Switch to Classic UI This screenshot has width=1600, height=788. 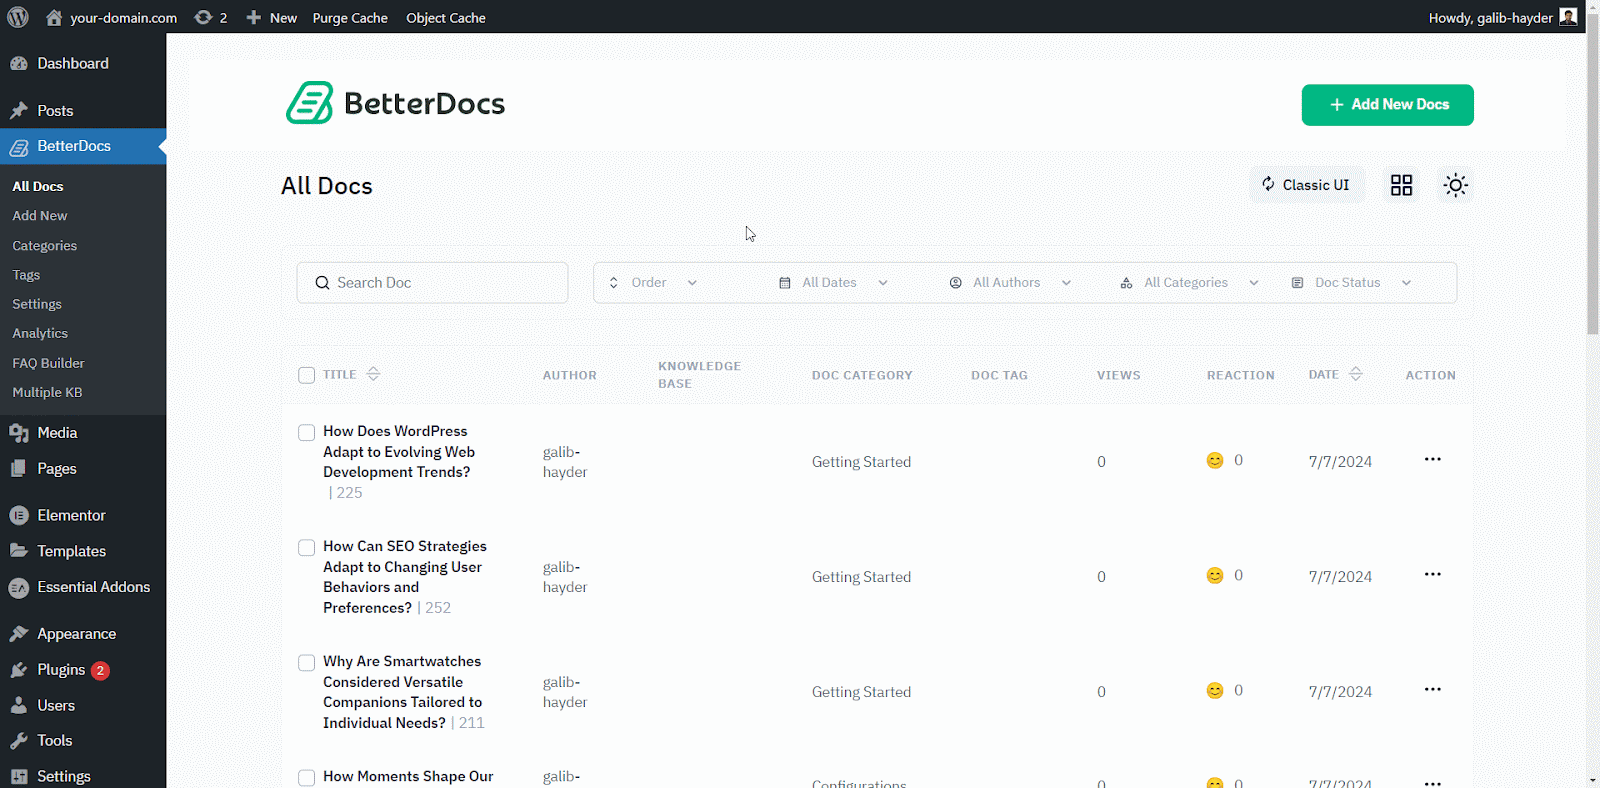click(x=1306, y=185)
